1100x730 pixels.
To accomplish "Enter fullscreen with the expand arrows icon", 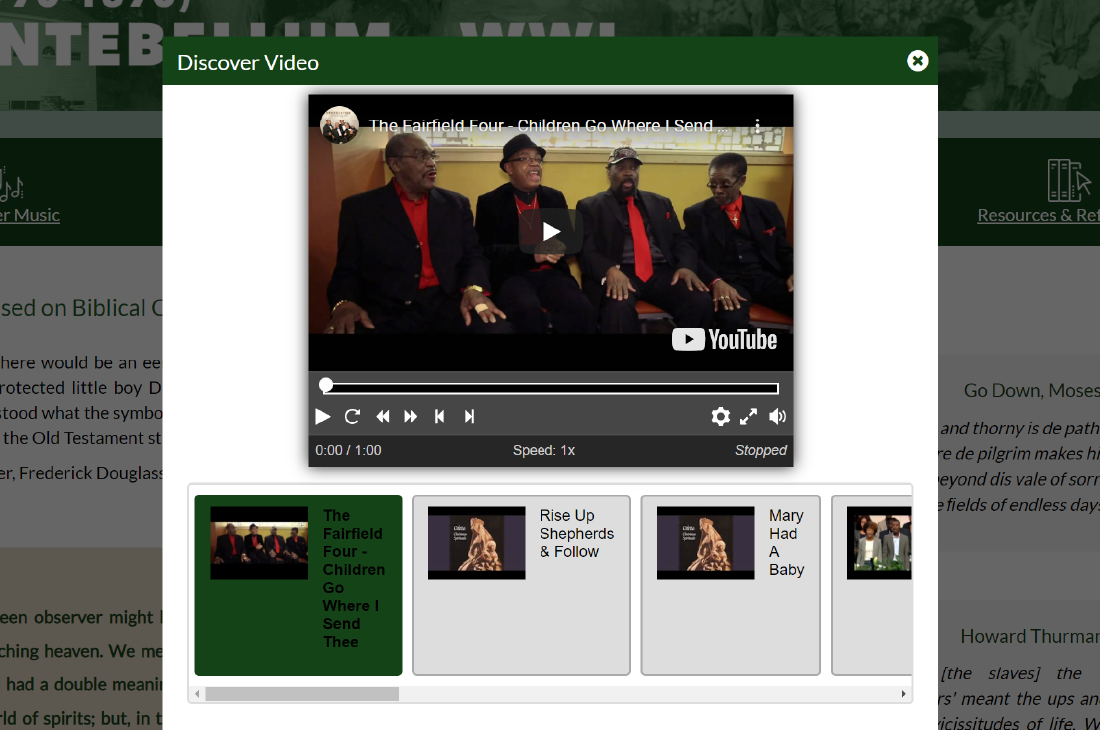I will [x=748, y=417].
